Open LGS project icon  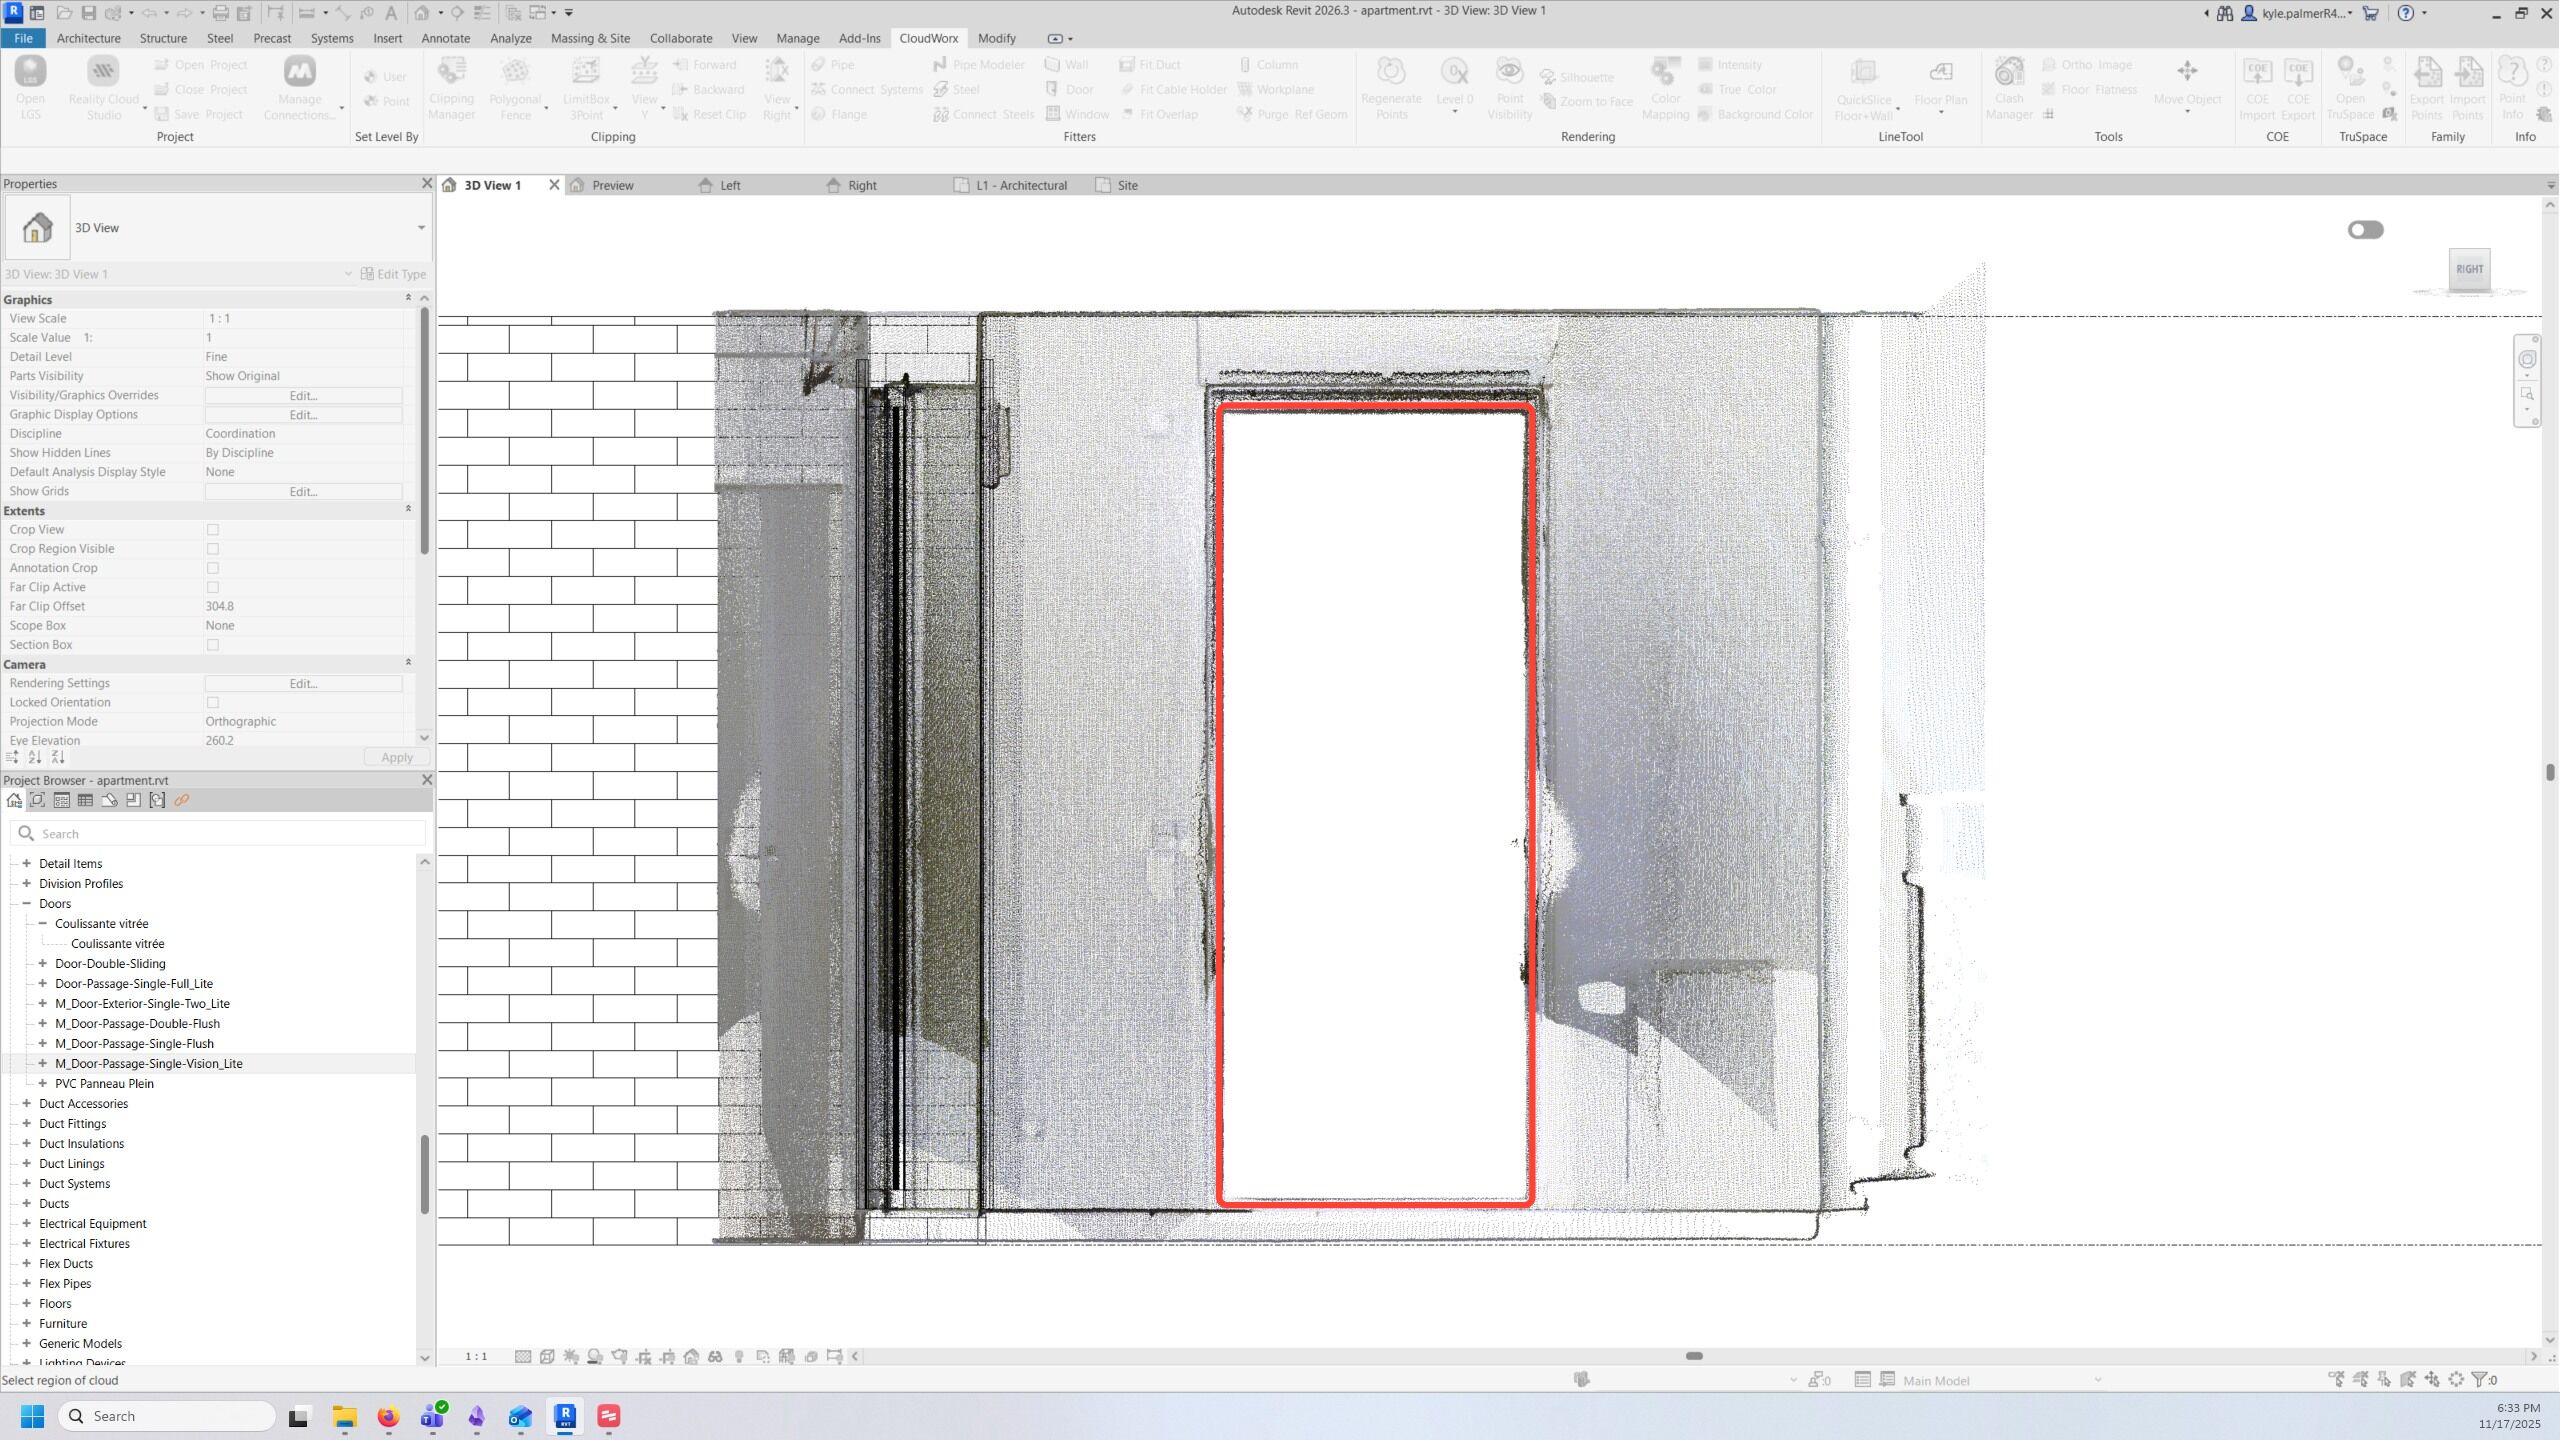[30, 72]
